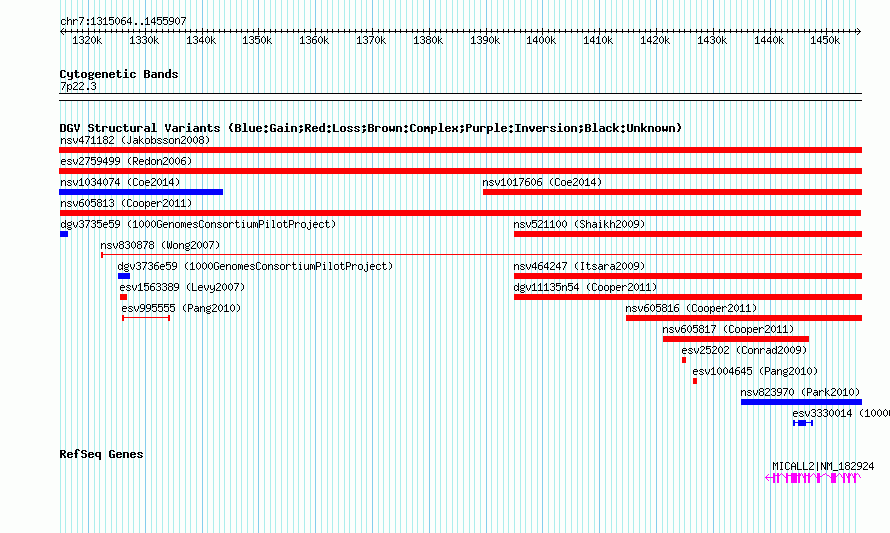Select the small blue dgv3735e59 bar
The height and width of the screenshot is (533, 890).
(64, 234)
